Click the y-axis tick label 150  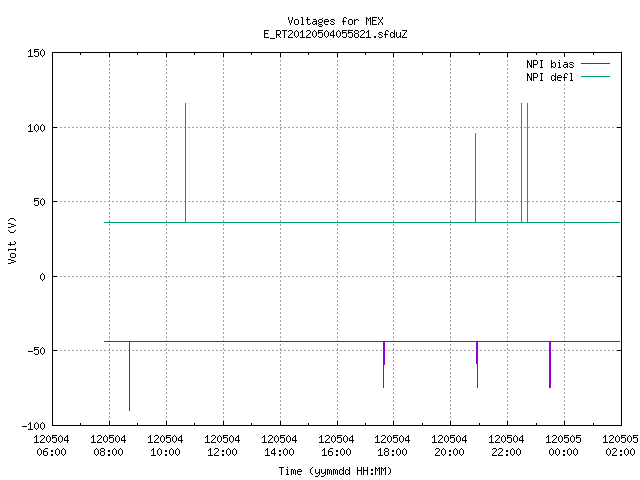pyautogui.click(x=36, y=53)
